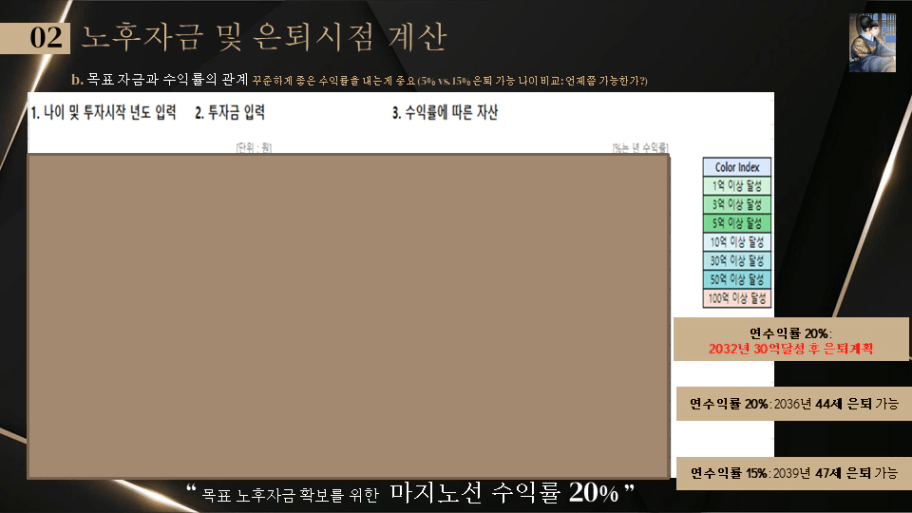Click the orange note about 5% vs 15%
The width and height of the screenshot is (912, 513).
(450, 81)
